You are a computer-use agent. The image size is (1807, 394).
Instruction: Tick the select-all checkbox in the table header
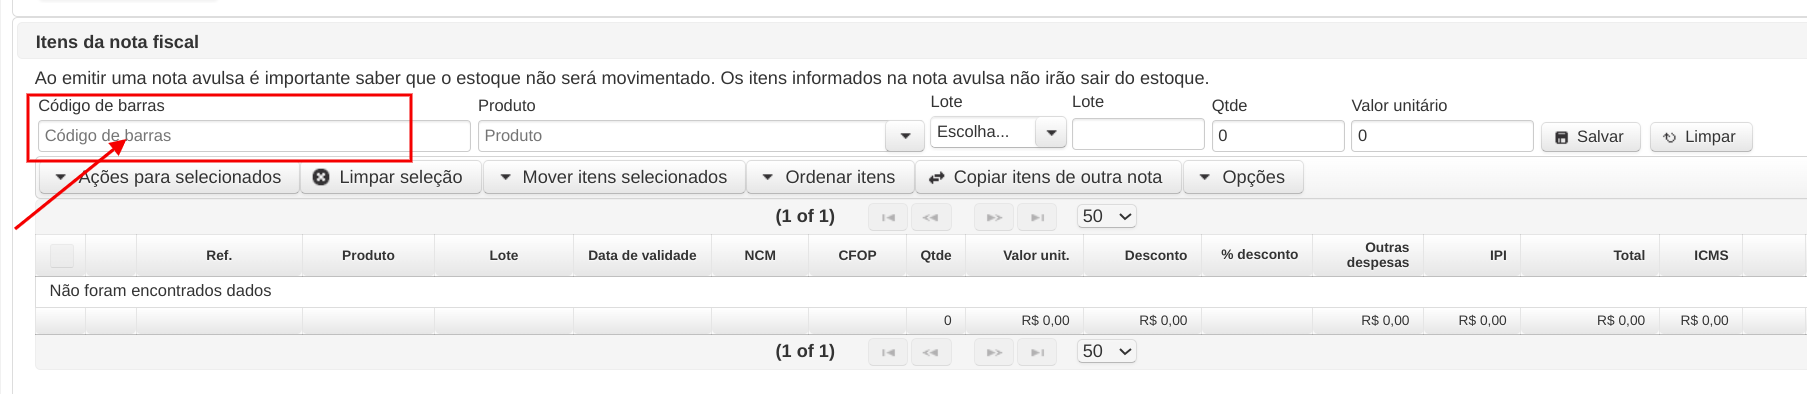tap(62, 255)
